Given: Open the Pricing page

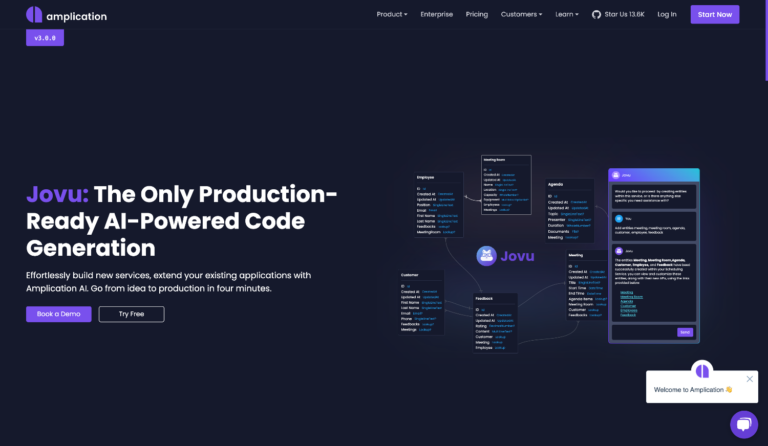Looking at the screenshot, I should click(477, 15).
